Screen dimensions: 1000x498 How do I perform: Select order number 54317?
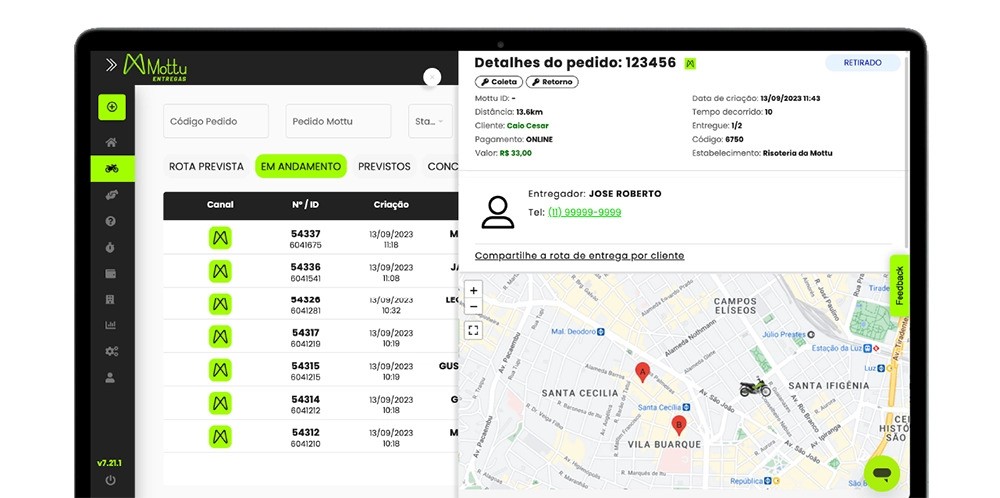coord(305,333)
